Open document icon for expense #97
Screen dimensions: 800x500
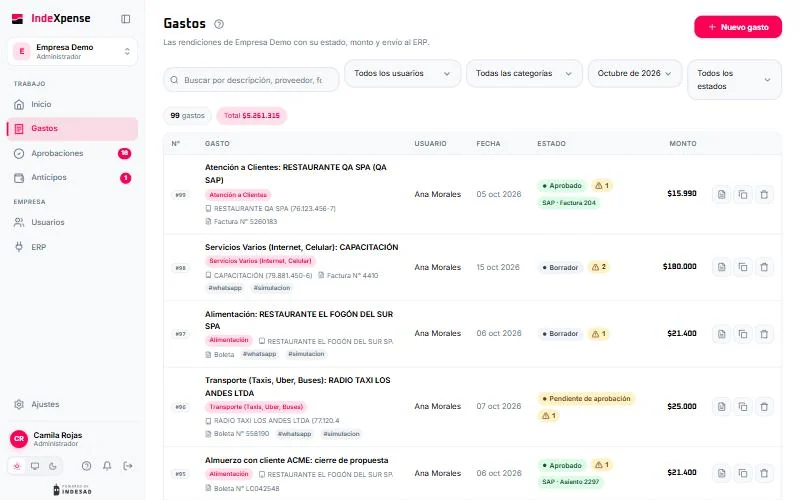721,334
